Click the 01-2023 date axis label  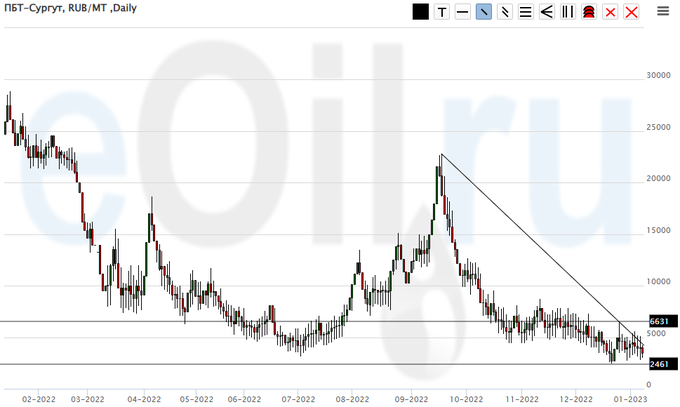click(628, 397)
